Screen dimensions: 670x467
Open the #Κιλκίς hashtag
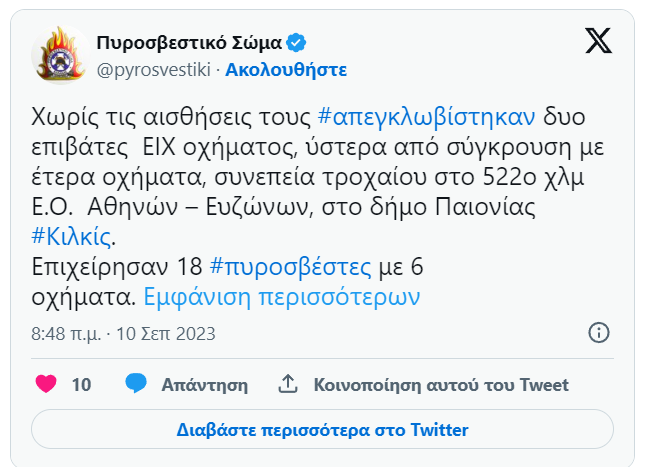click(x=71, y=237)
